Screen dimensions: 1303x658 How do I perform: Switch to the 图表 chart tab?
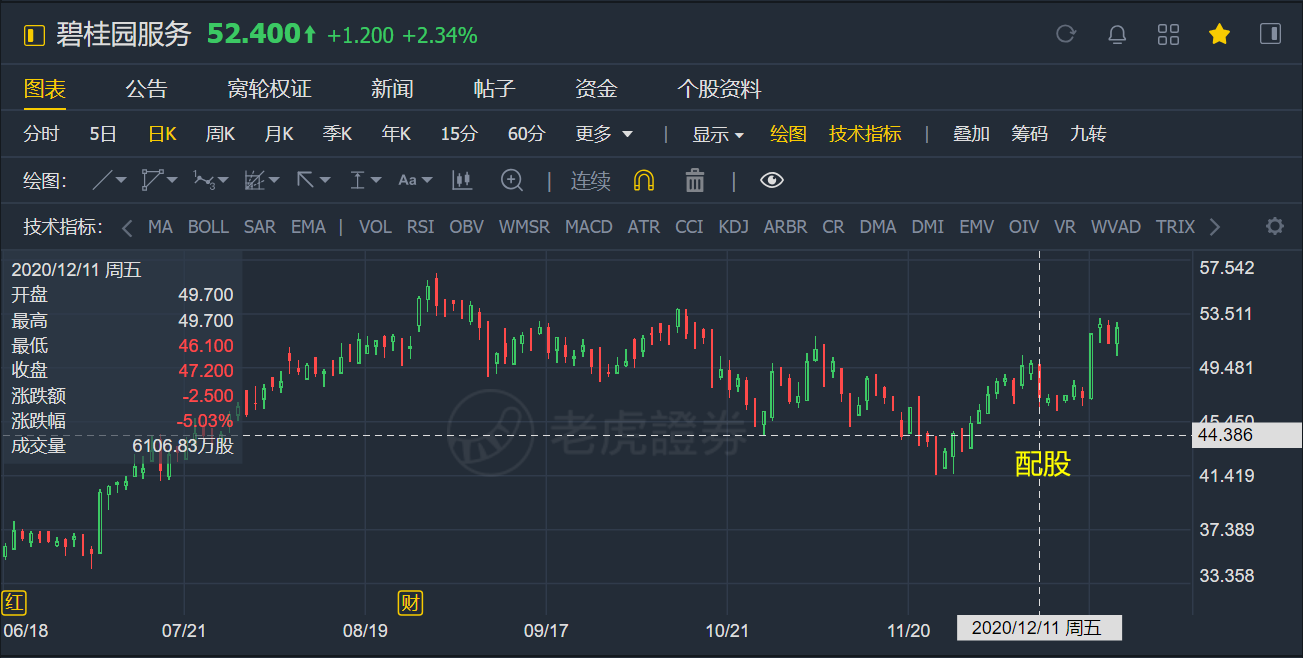45,89
